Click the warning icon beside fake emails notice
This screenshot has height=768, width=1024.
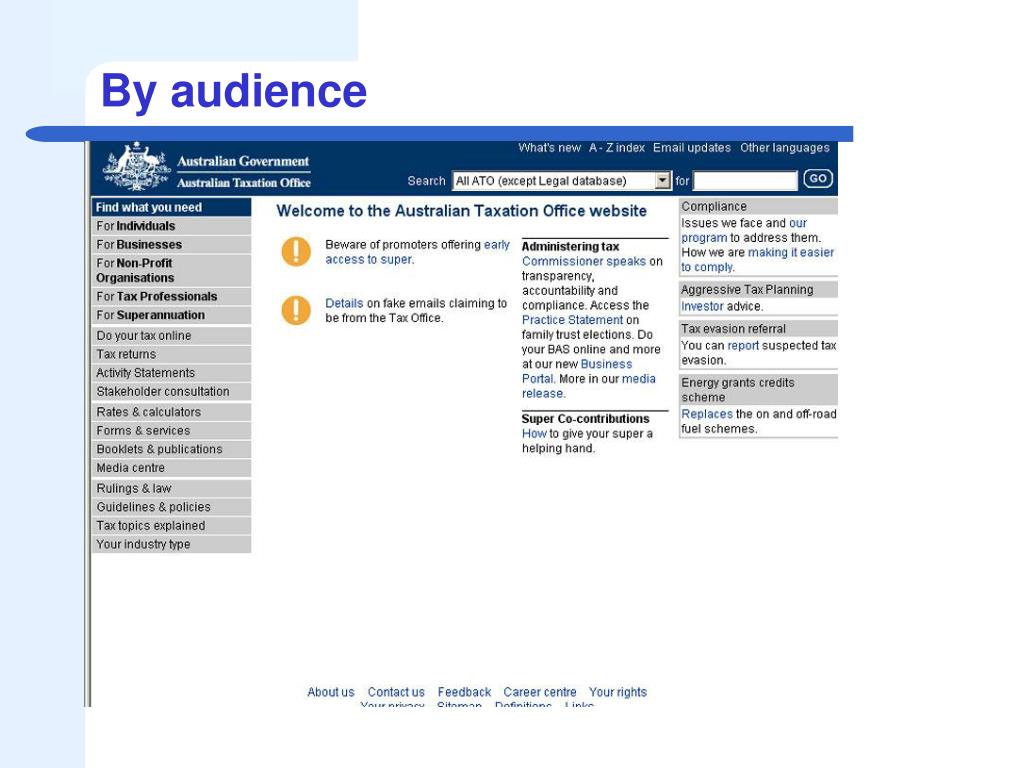(296, 310)
